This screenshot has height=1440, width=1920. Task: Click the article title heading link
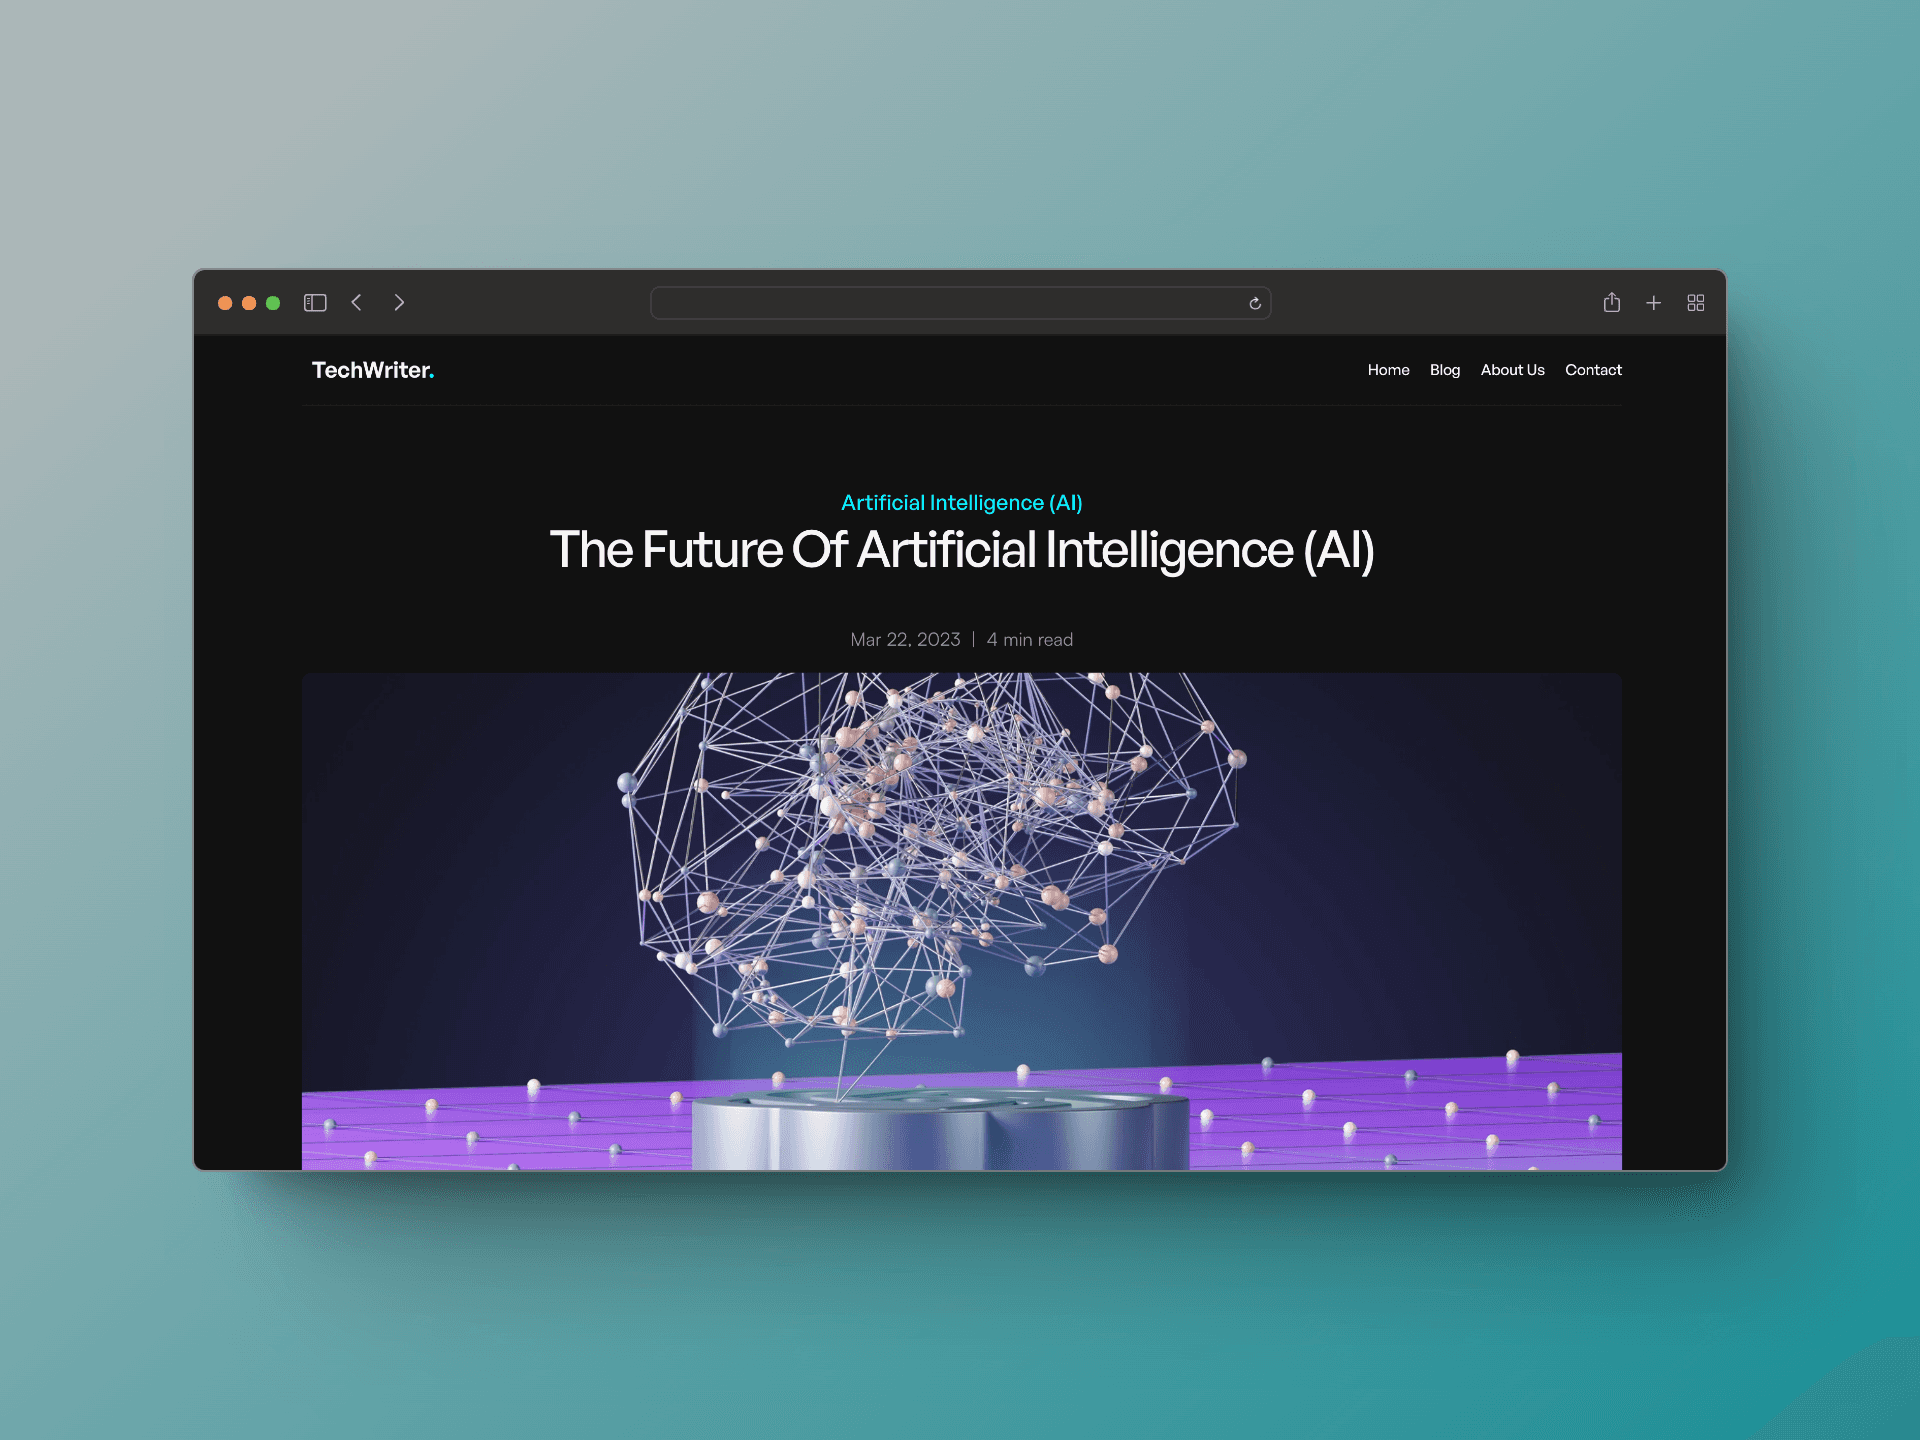(x=962, y=548)
